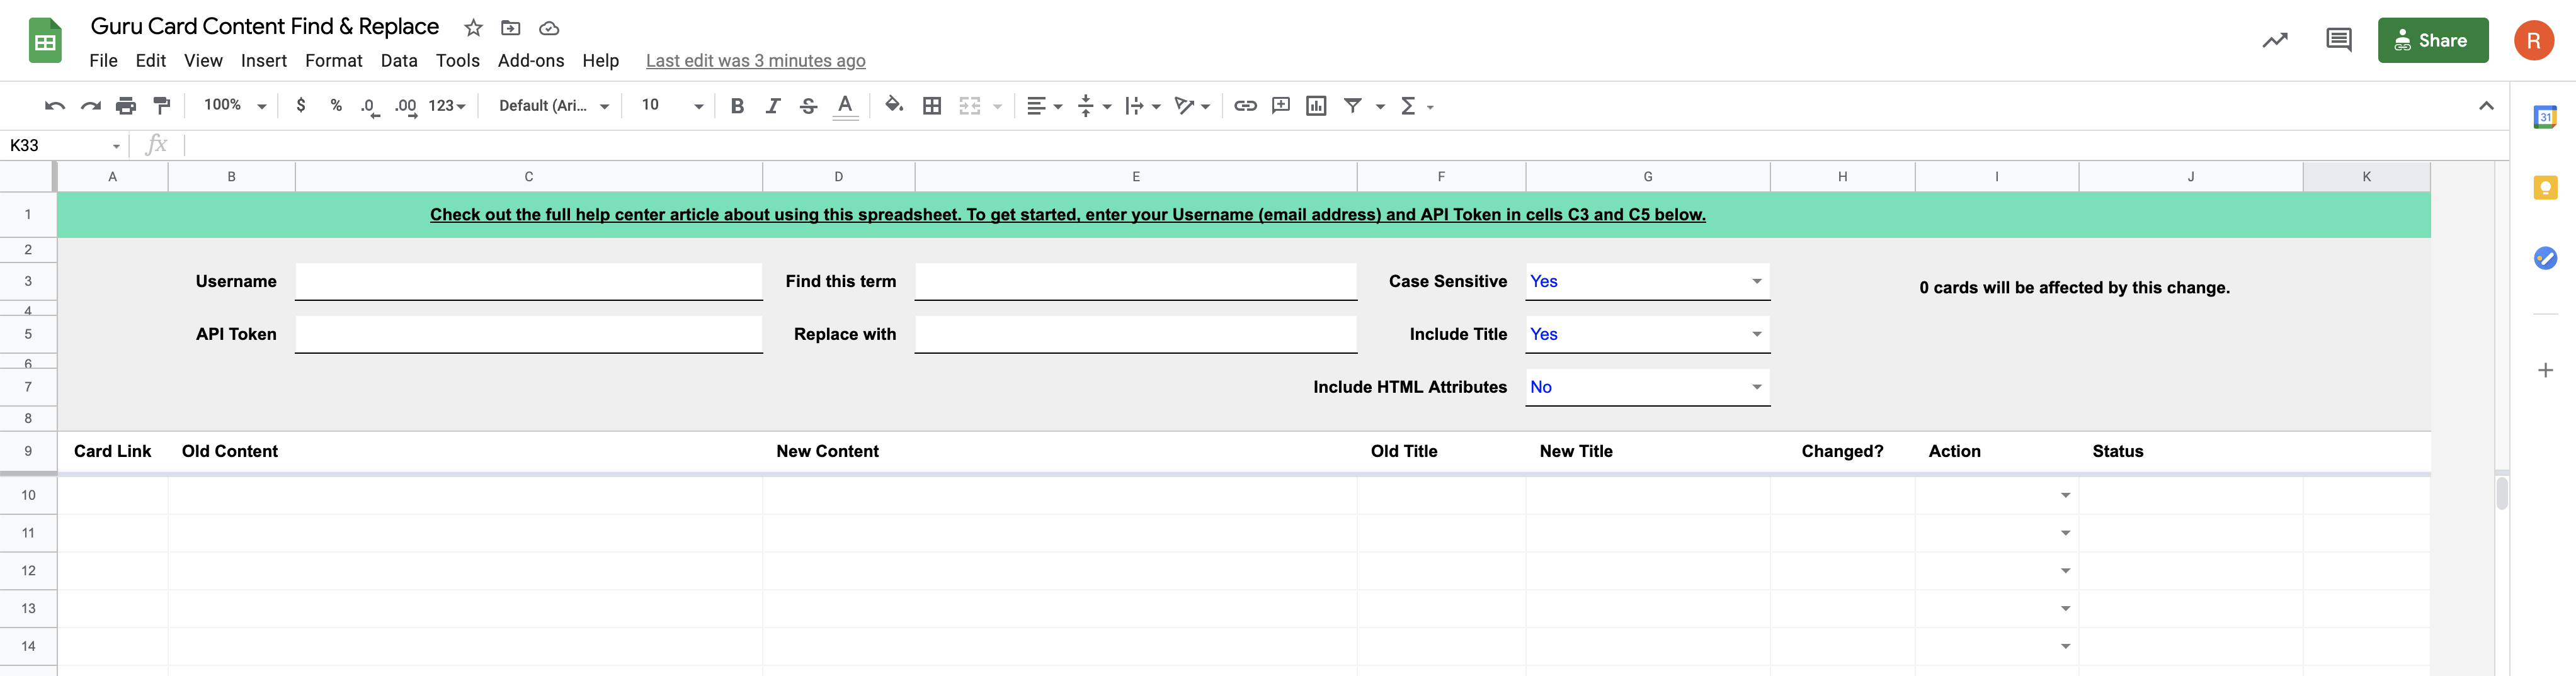Open the Google Keep sidebar panel

[x=2545, y=187]
